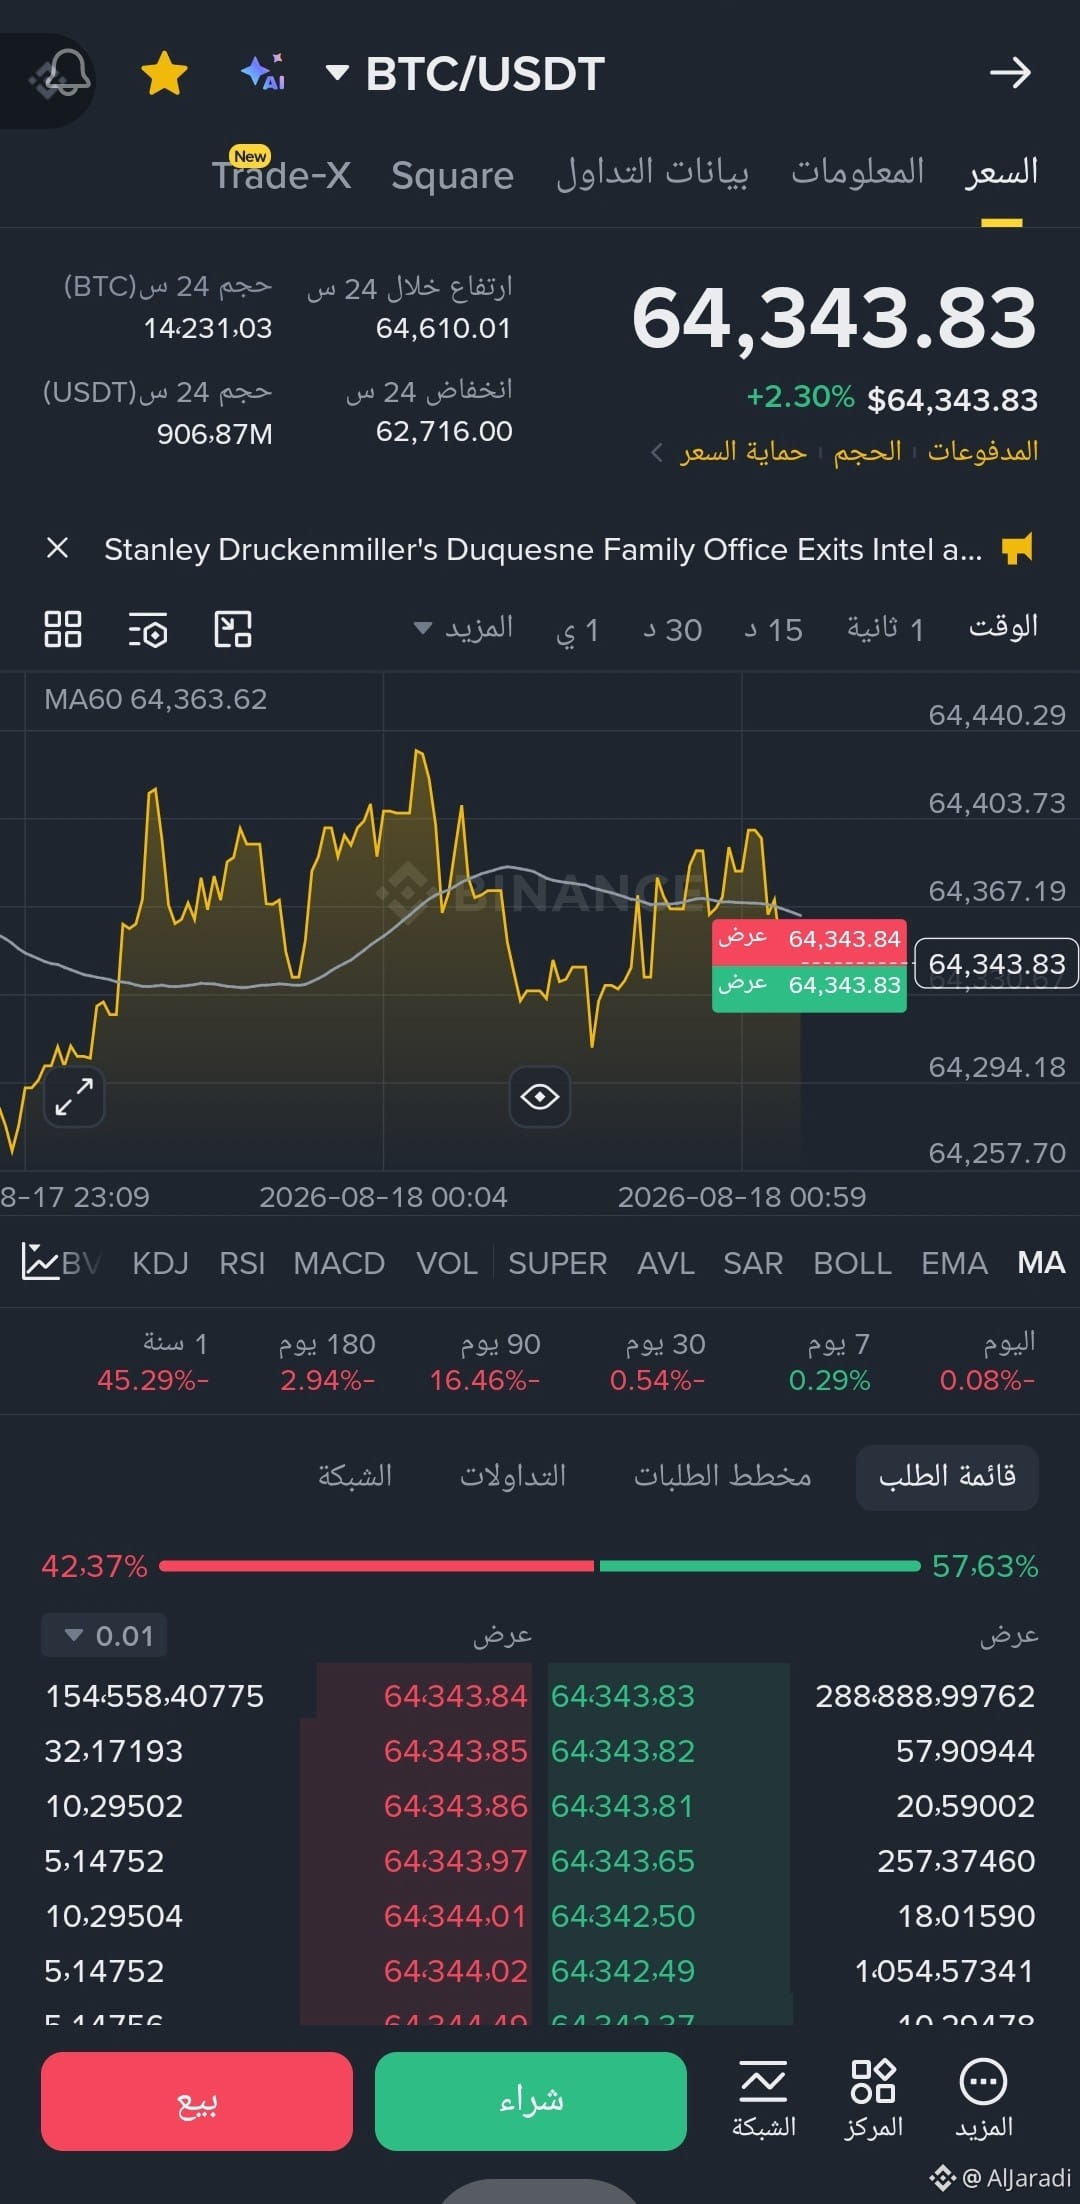Expand the price tags chevron arrow
Image resolution: width=1080 pixels, height=2204 pixels.
point(657,453)
